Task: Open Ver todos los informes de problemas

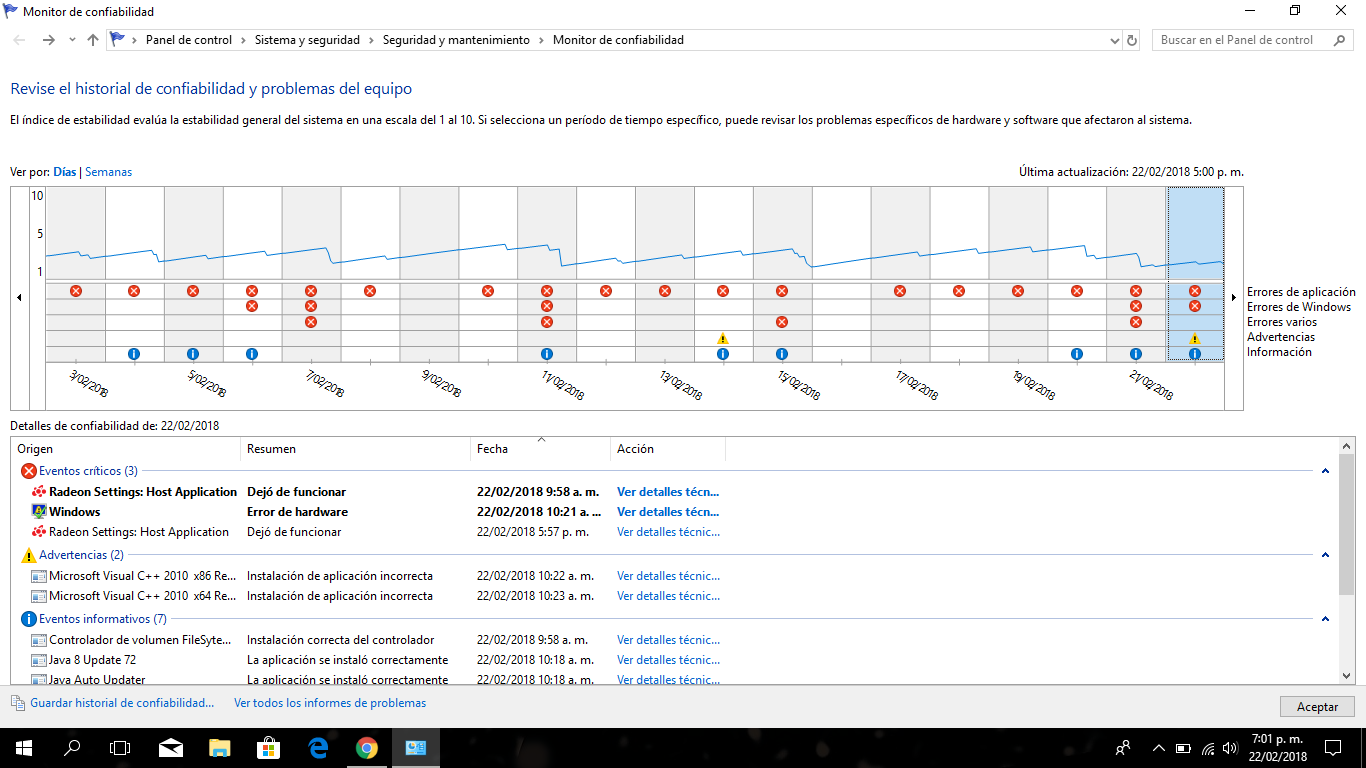Action: point(330,703)
